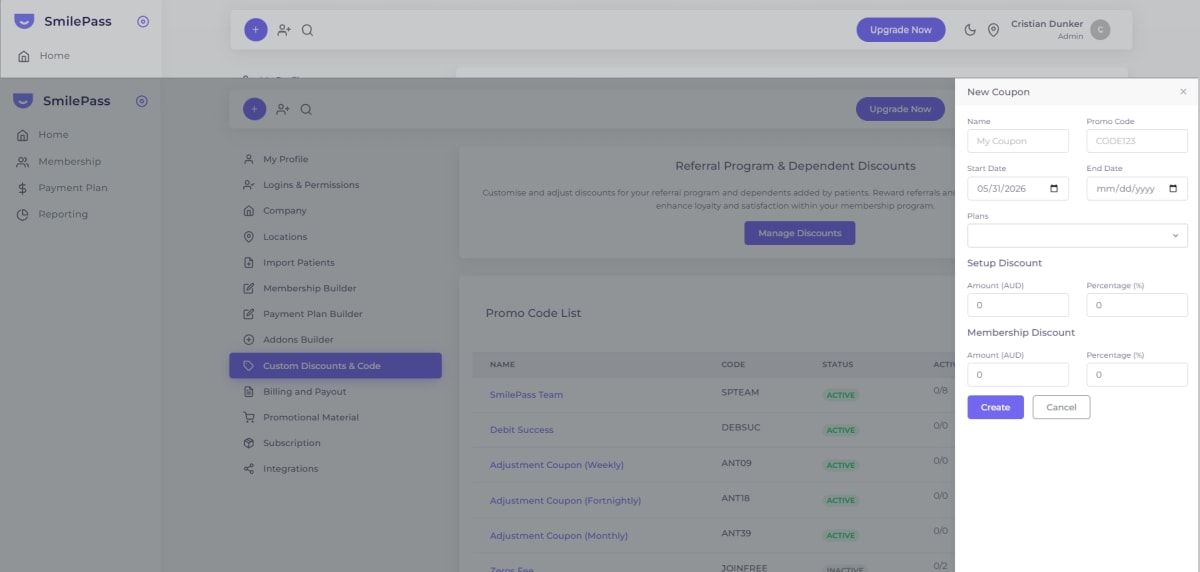Click the Promotional Material cart icon
This screenshot has width=1200, height=572.
[249, 417]
